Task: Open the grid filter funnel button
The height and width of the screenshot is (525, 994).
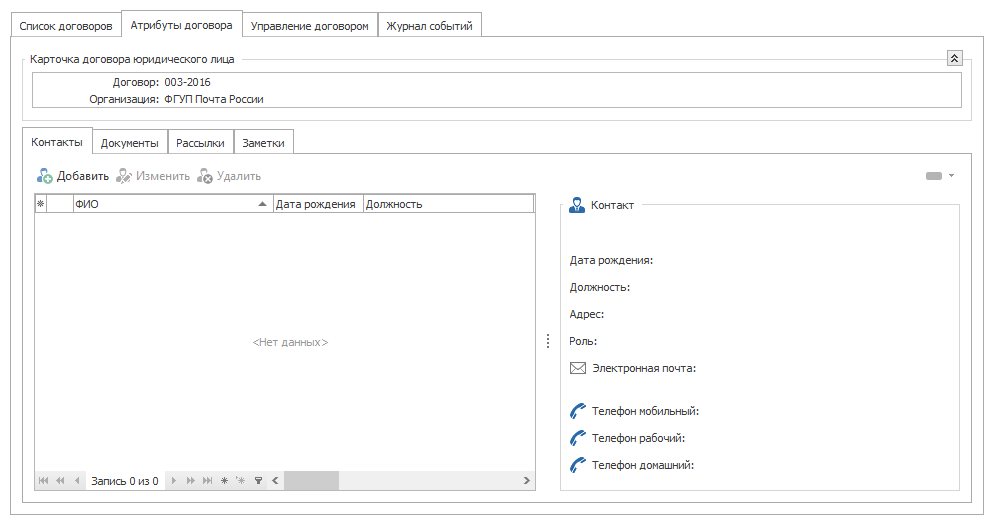Action: (259, 481)
